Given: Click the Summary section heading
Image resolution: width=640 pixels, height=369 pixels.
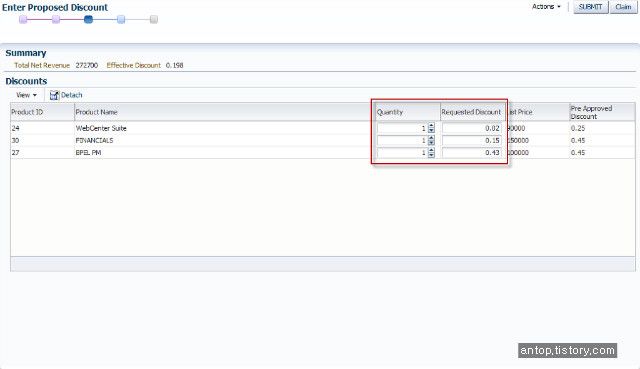Looking at the screenshot, I should coord(26,53).
